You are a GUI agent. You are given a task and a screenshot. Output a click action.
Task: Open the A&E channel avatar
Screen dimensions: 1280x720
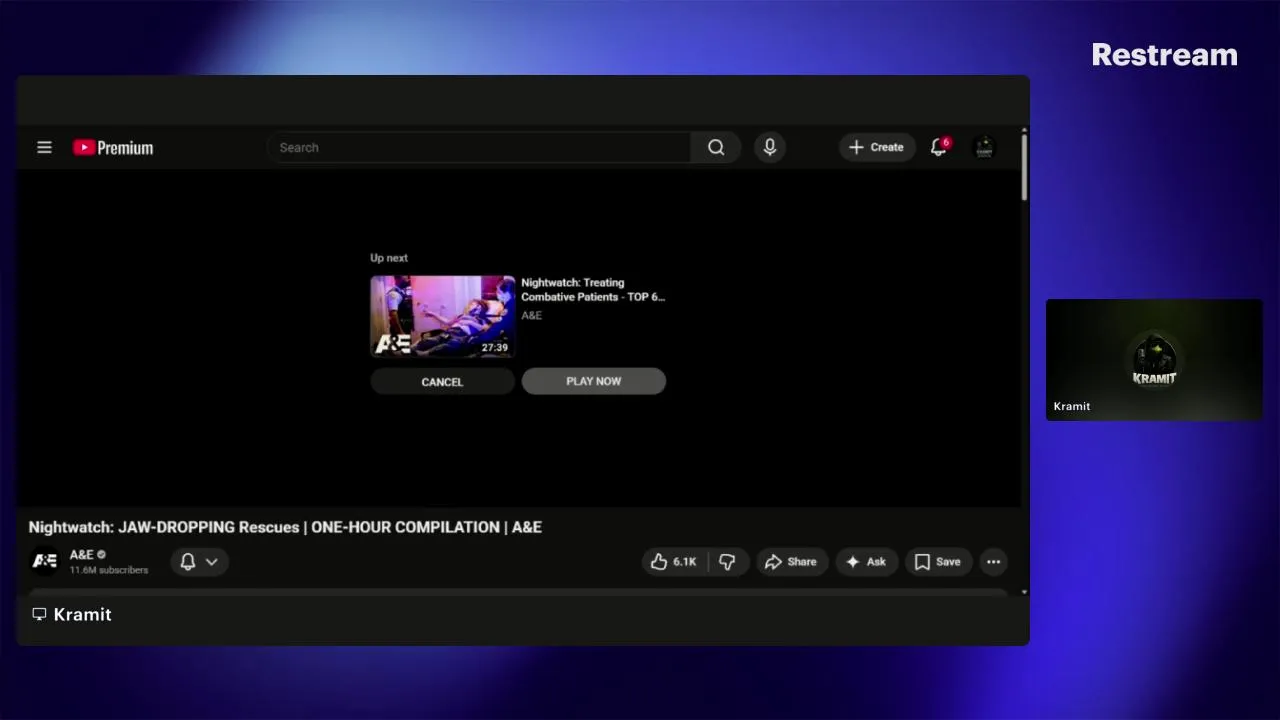pos(45,561)
